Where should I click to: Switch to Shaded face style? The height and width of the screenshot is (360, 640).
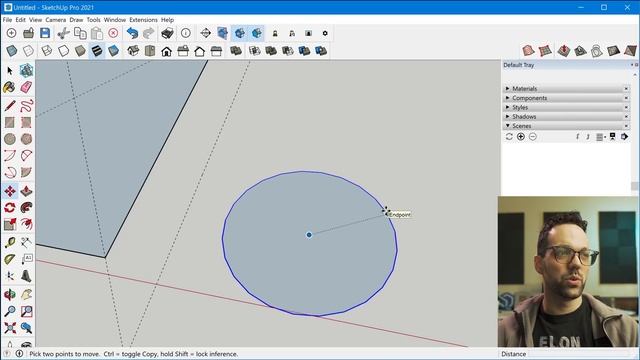click(x=80, y=51)
